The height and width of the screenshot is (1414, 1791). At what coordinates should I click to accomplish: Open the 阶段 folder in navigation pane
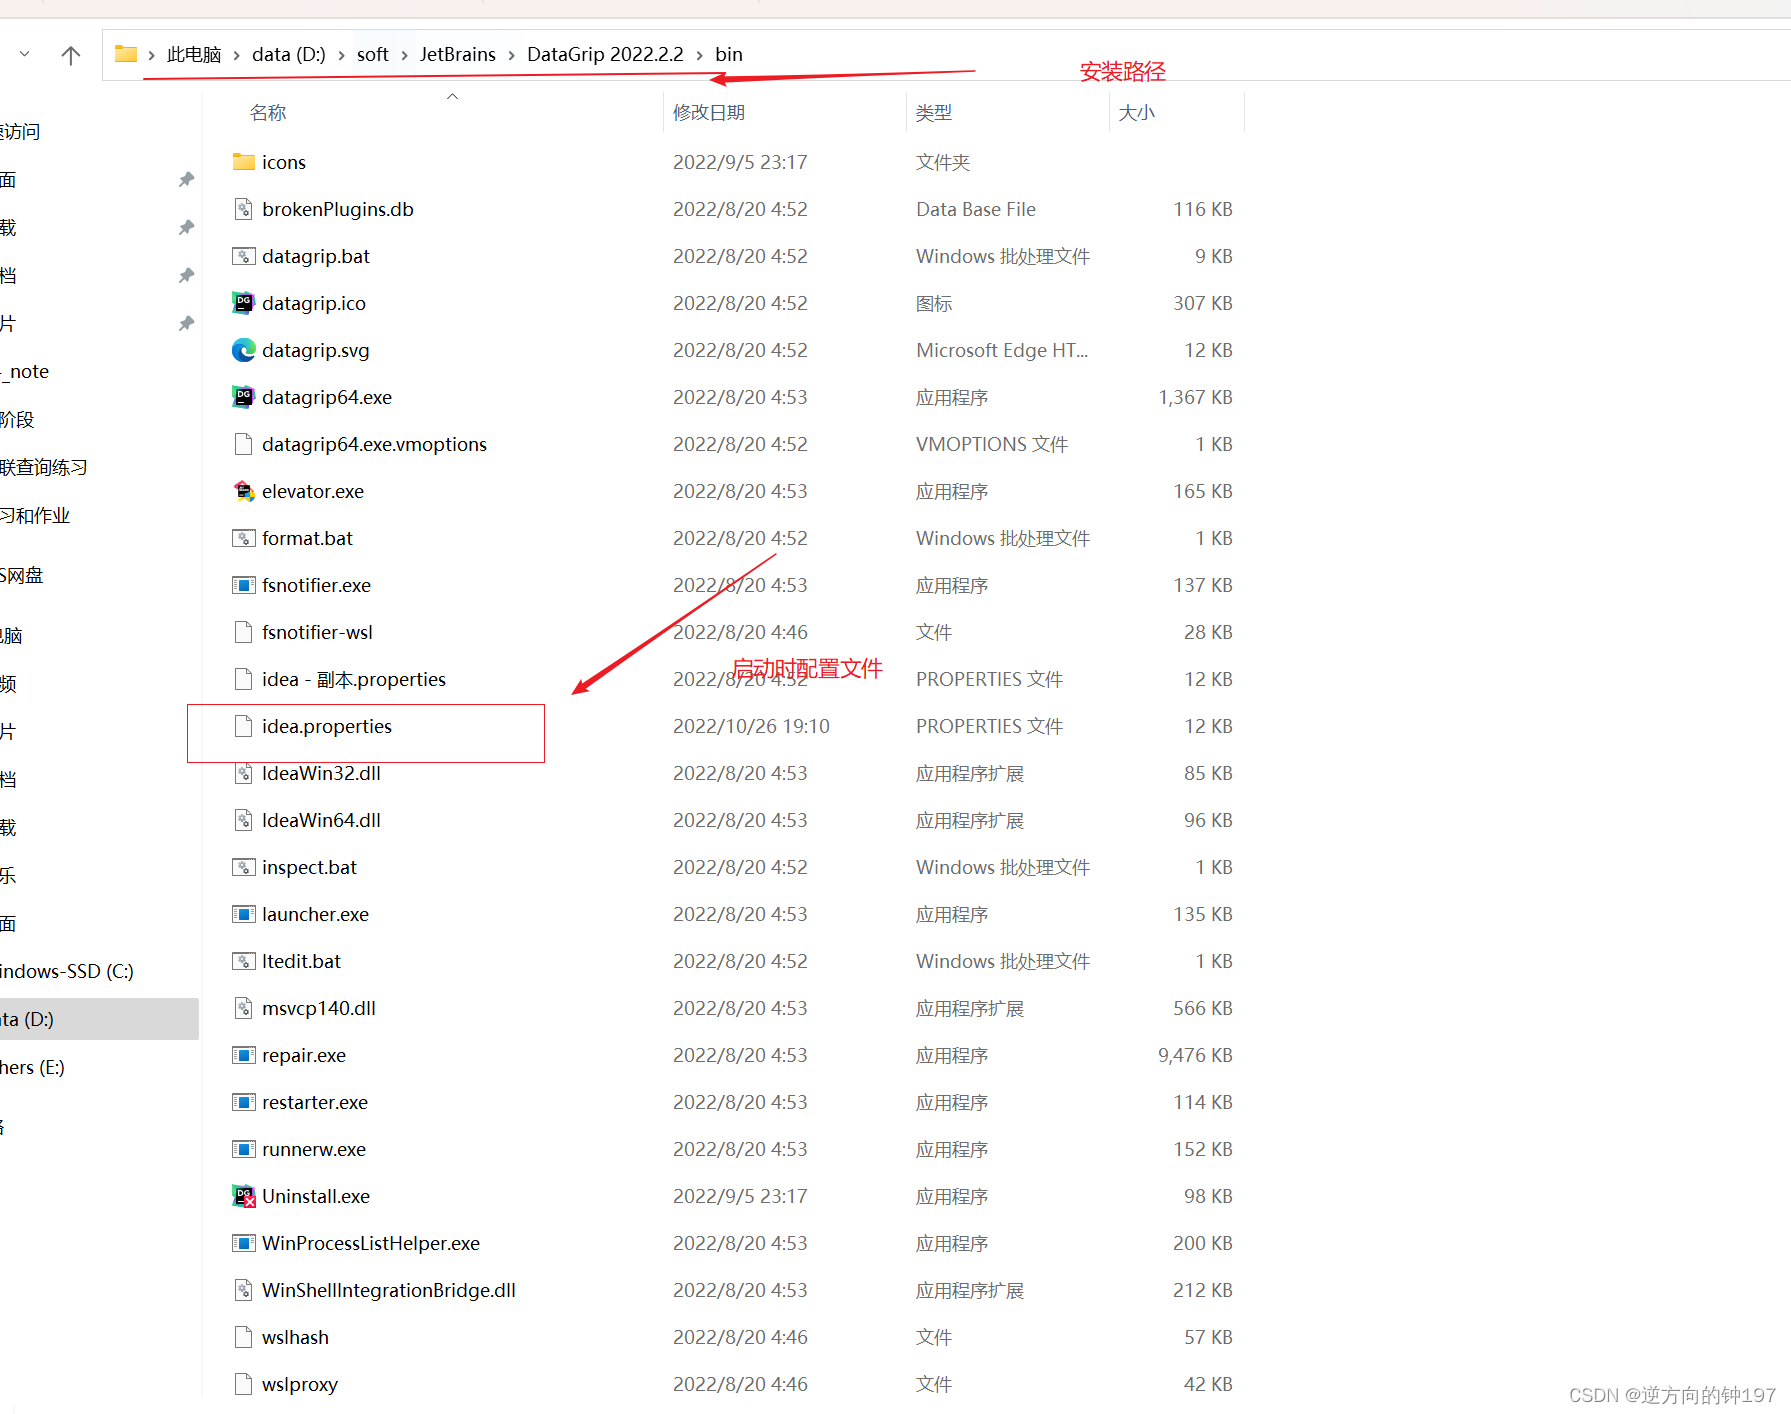click(17, 419)
